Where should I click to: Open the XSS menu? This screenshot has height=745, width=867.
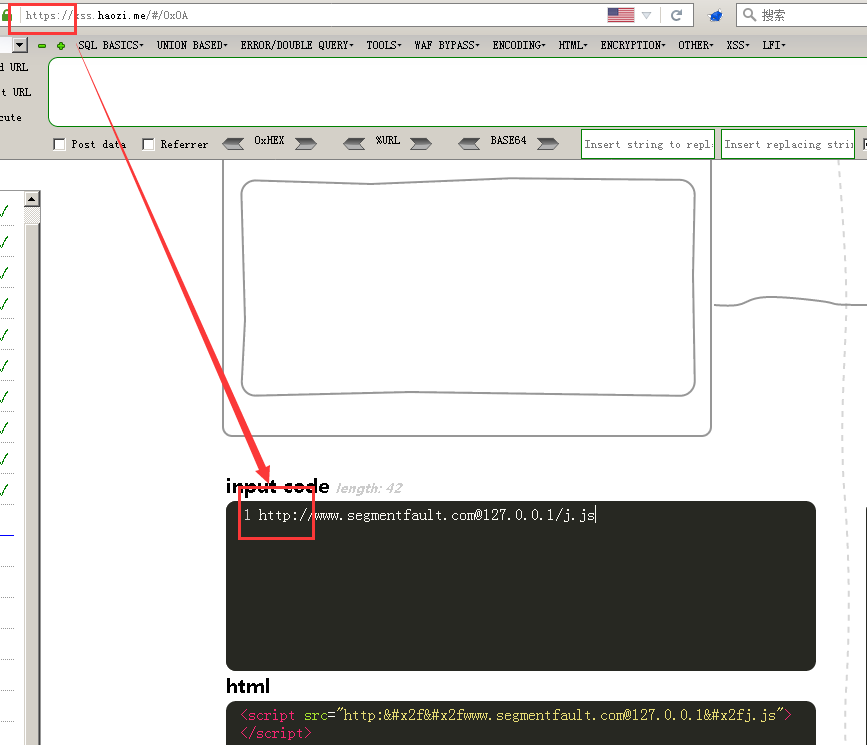(737, 45)
